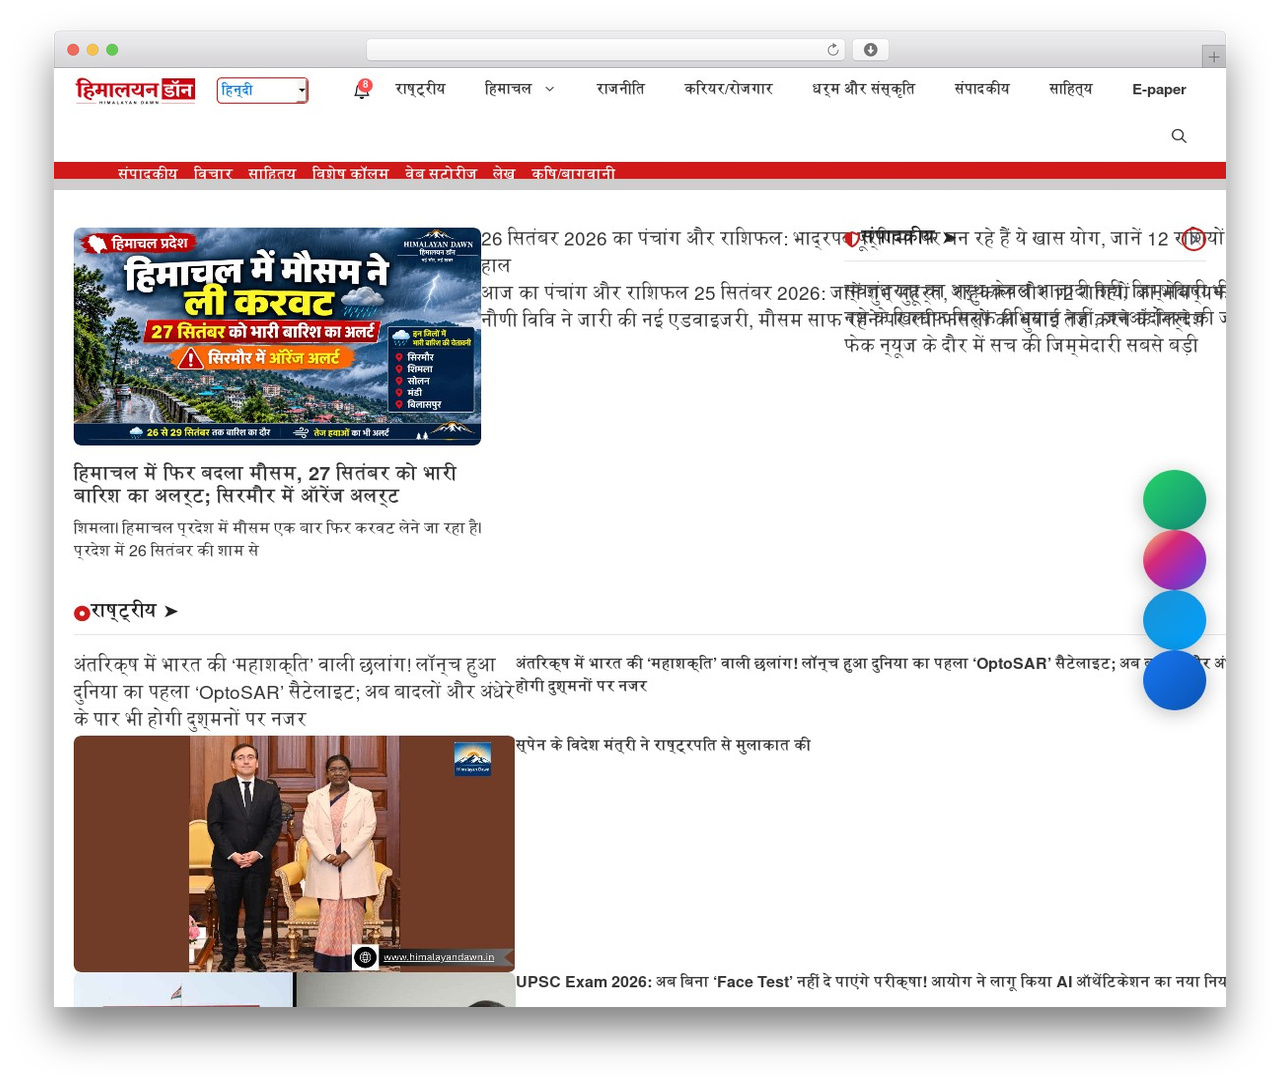Open कृषि/बागवानी in the red bar

pos(573,173)
